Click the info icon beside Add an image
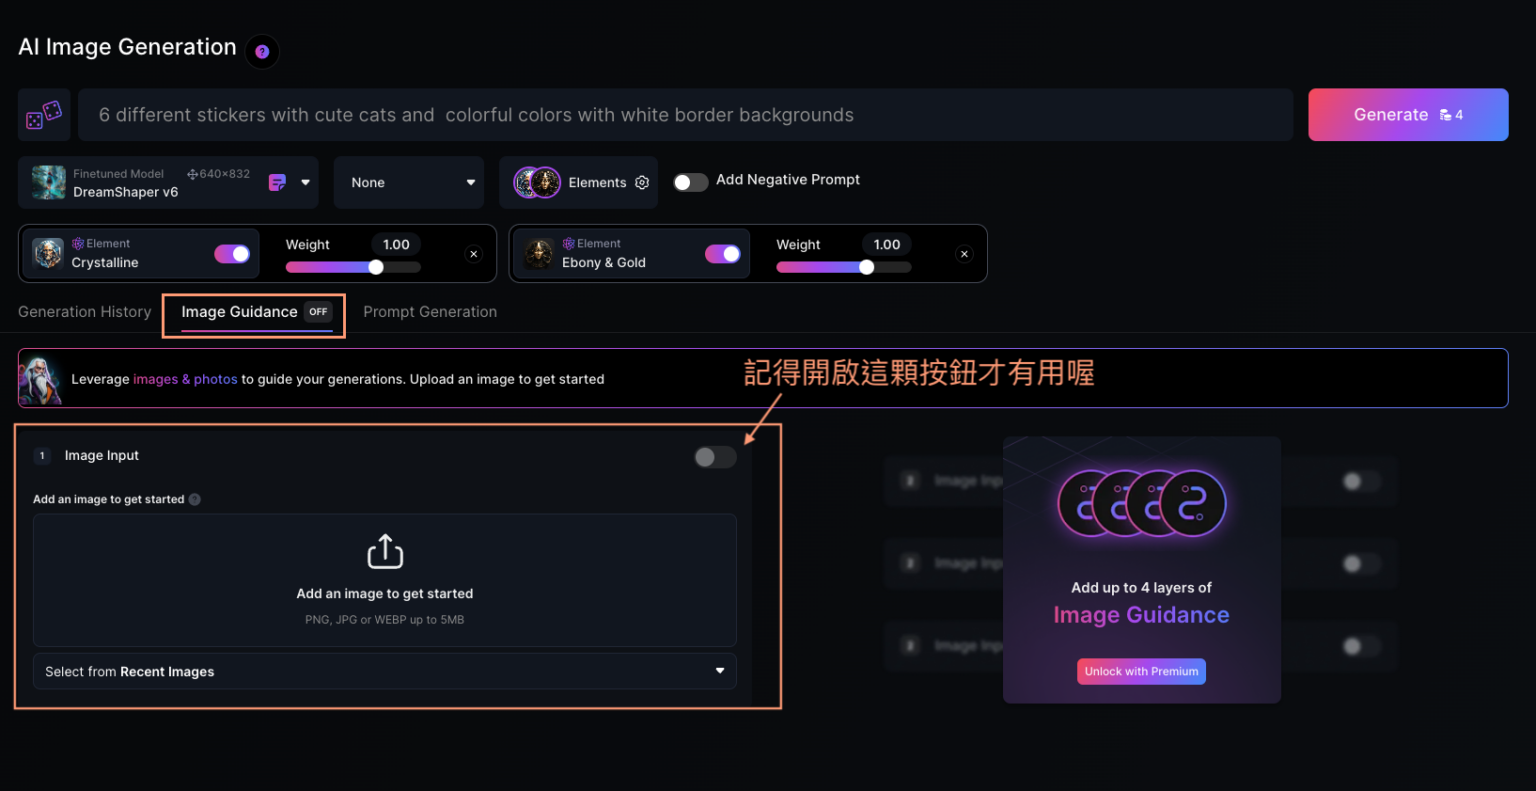1536x791 pixels. pyautogui.click(x=195, y=499)
